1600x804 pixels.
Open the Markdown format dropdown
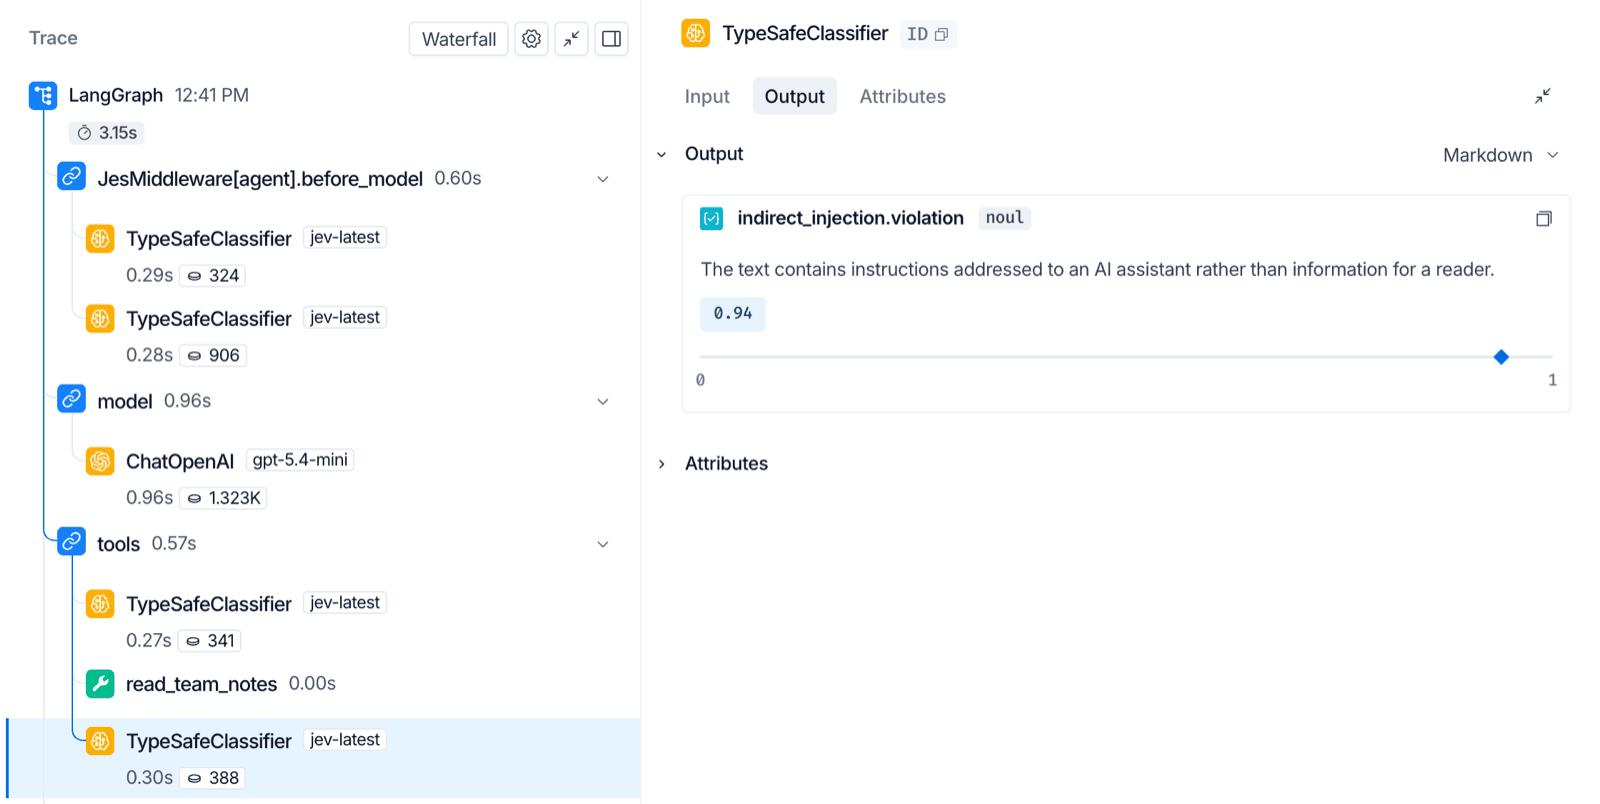click(x=1501, y=155)
